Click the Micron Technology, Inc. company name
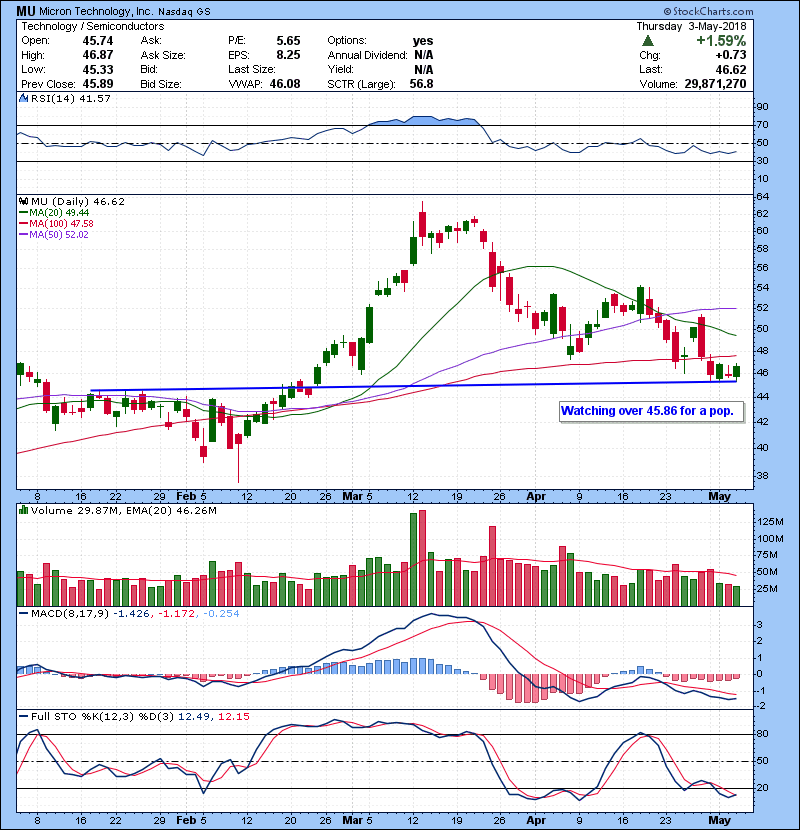Image resolution: width=800 pixels, height=830 pixels. pos(95,11)
